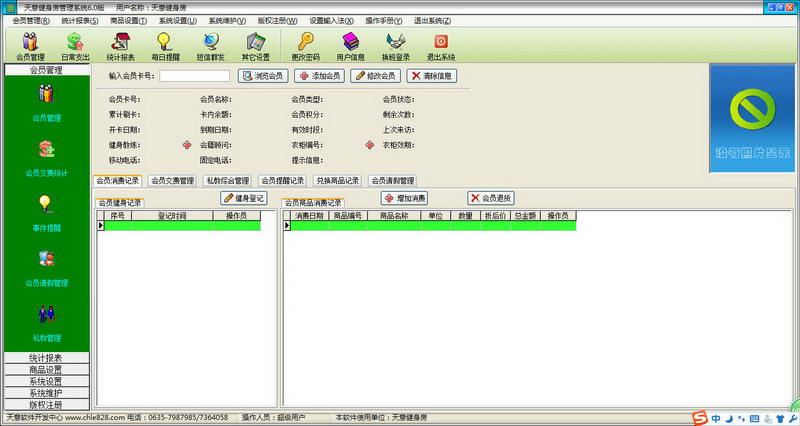The image size is (800, 426).
Task: Expand the 版权注册 sidebar section
Action: pos(46,405)
